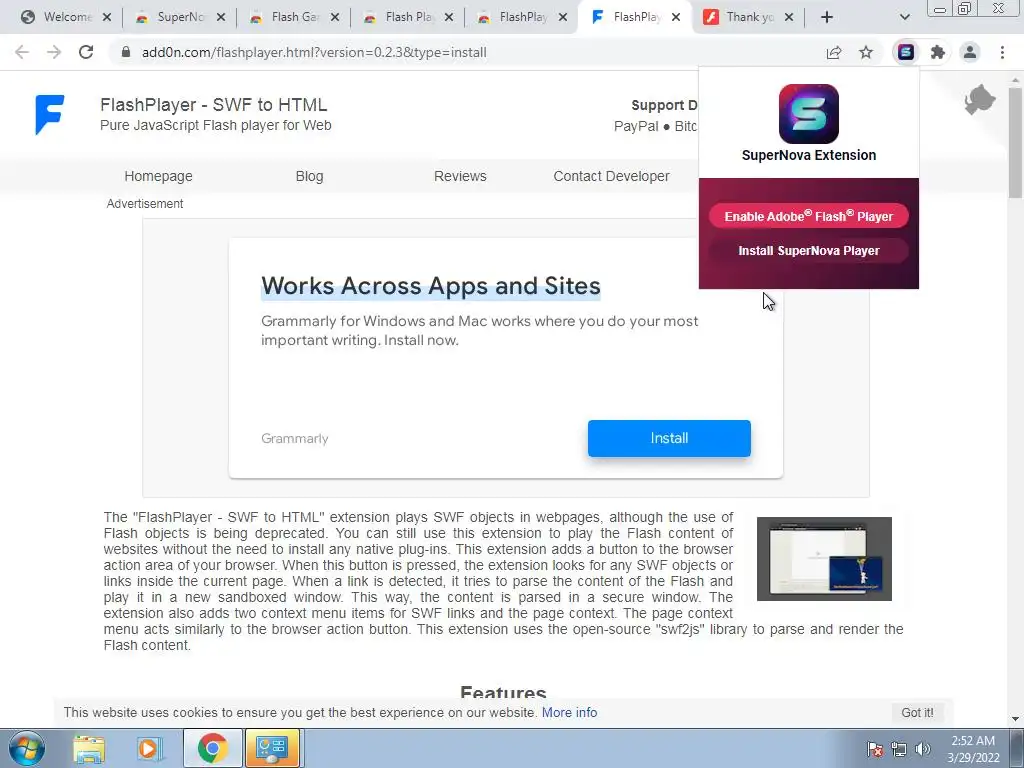Open the extension preview screenshot thumbnail
Screen dimensions: 1024x768
coord(824,559)
